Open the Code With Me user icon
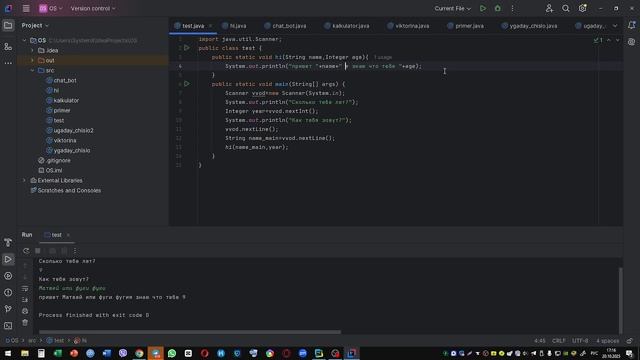 pyautogui.click(x=549, y=8)
